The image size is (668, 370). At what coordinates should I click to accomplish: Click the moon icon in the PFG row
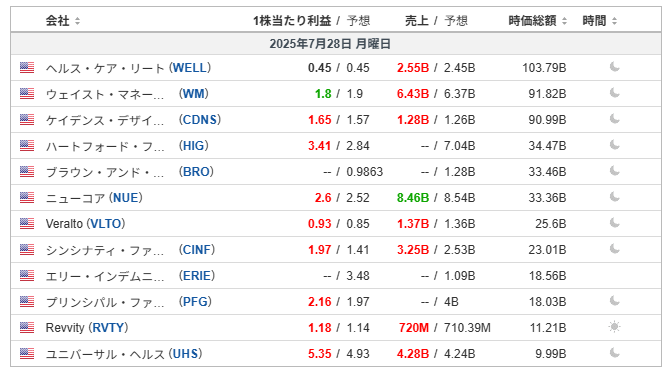(614, 301)
